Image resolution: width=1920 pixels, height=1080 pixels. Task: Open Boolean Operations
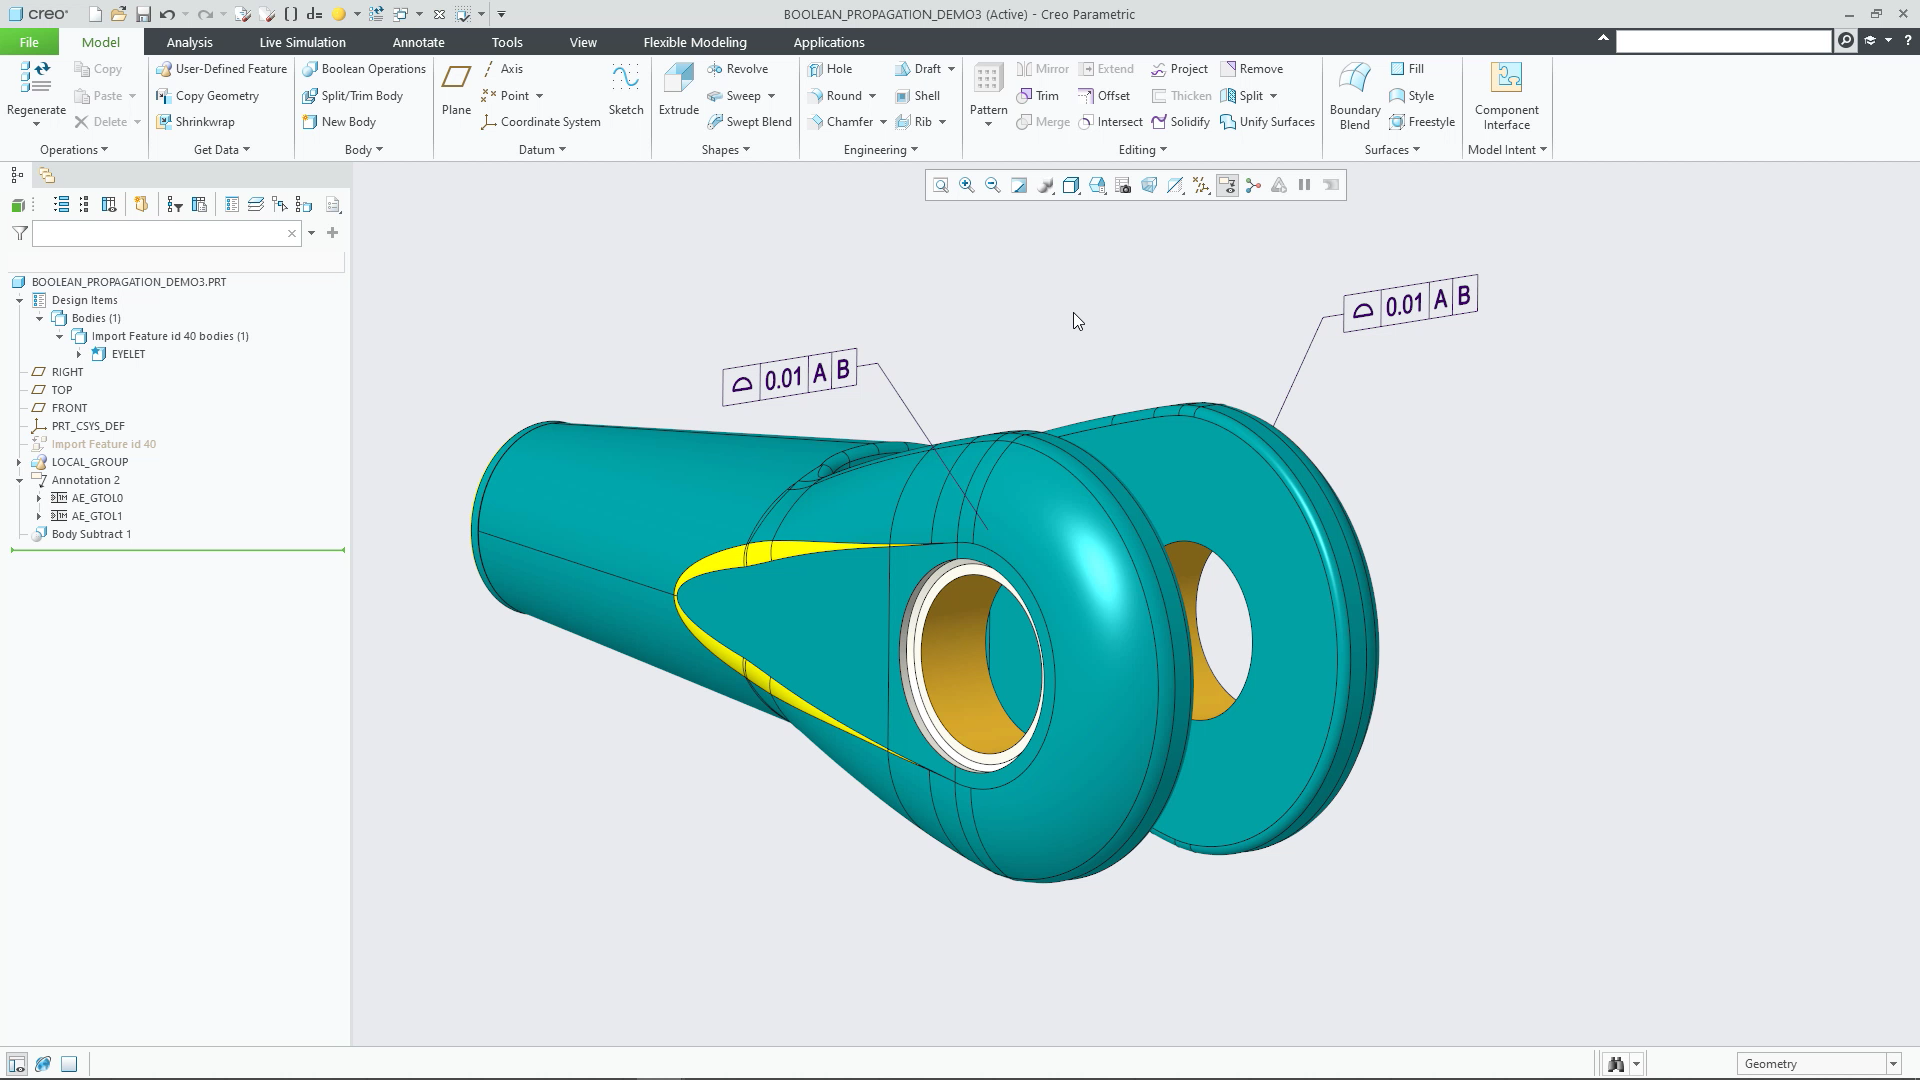pyautogui.click(x=365, y=69)
